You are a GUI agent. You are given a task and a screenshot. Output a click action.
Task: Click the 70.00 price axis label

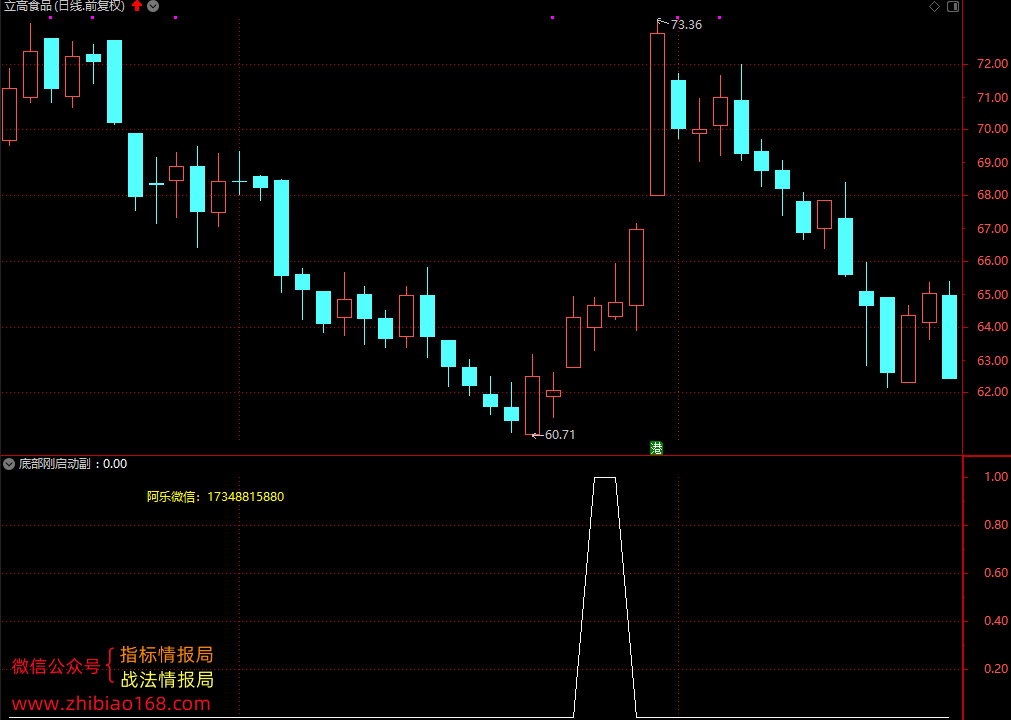(x=992, y=129)
